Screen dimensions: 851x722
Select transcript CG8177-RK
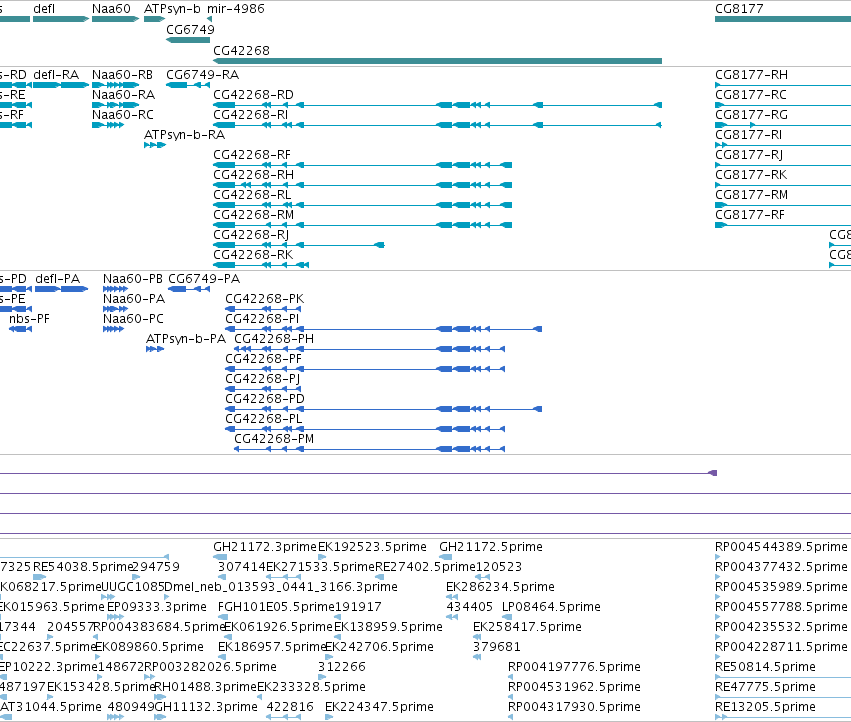[x=783, y=185]
